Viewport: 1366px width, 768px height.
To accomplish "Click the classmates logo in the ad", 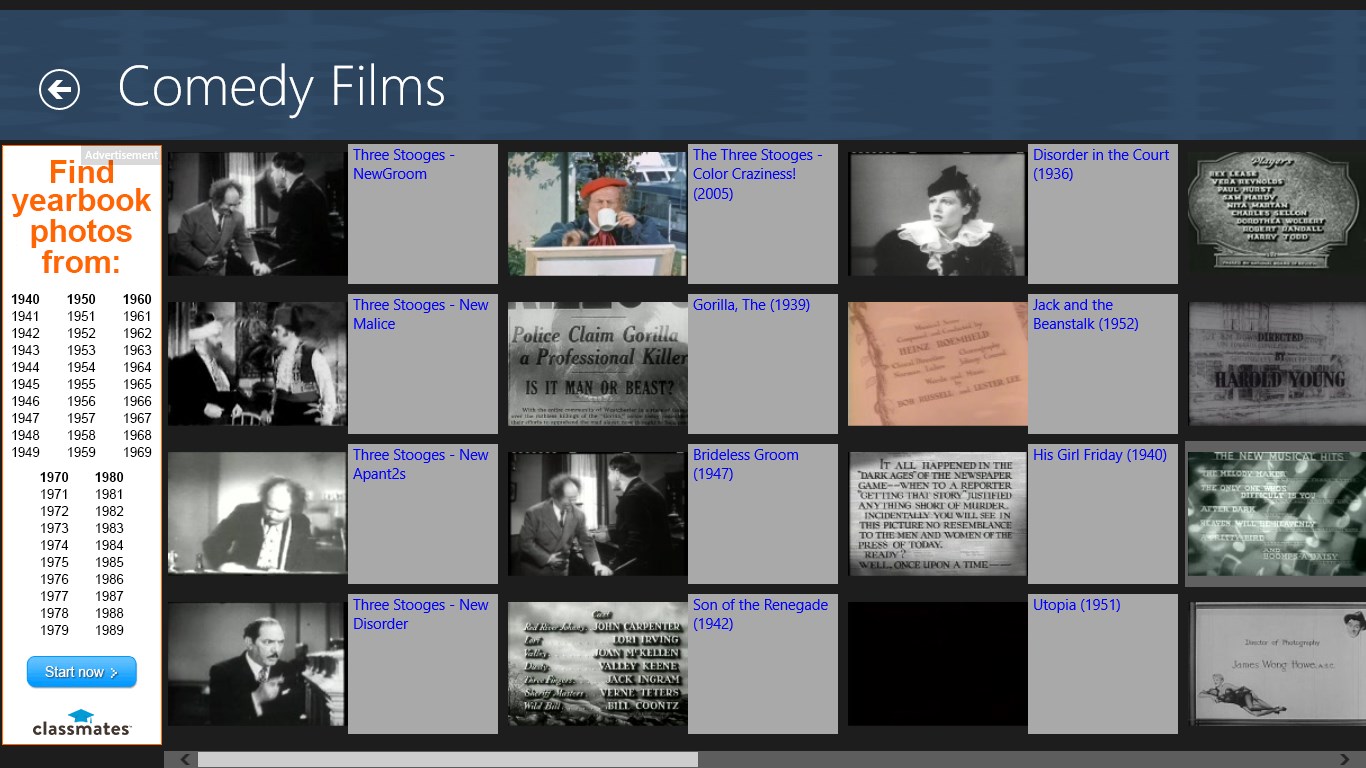I will point(82,723).
